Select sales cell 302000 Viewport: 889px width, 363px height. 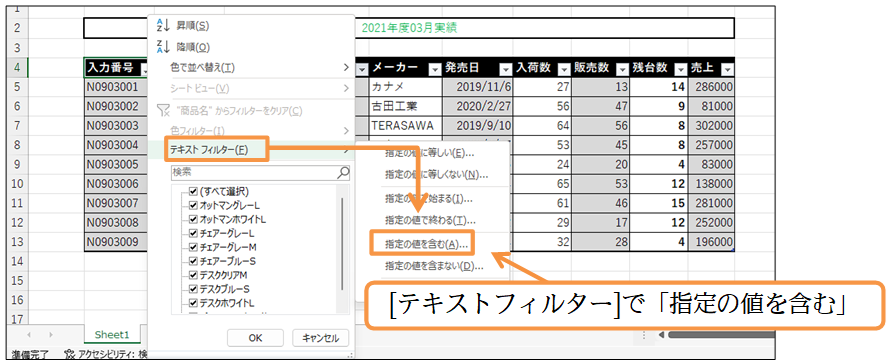711,125
